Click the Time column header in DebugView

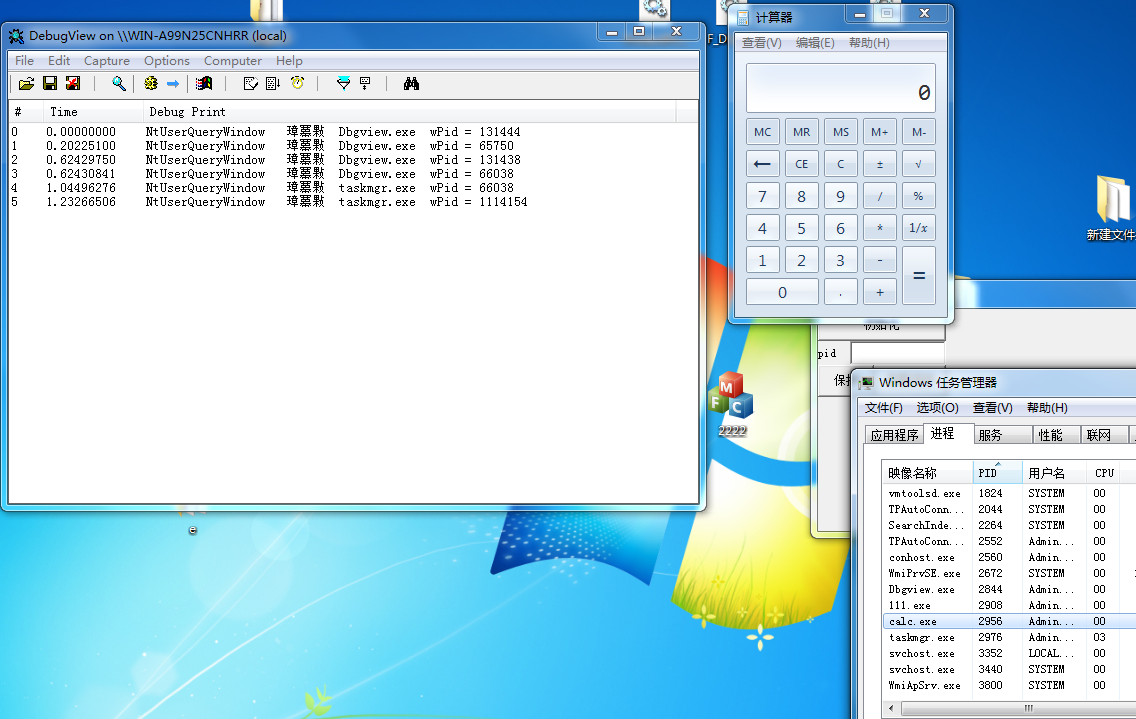tap(93, 112)
